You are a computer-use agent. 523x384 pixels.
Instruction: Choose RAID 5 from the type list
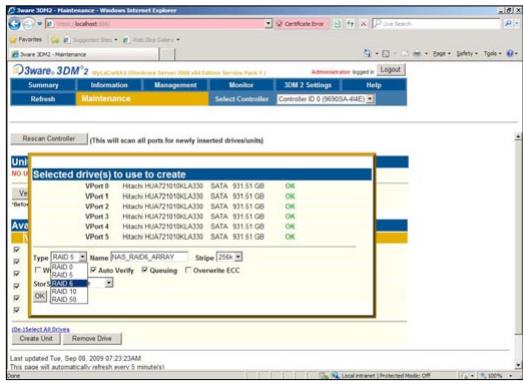point(69,275)
